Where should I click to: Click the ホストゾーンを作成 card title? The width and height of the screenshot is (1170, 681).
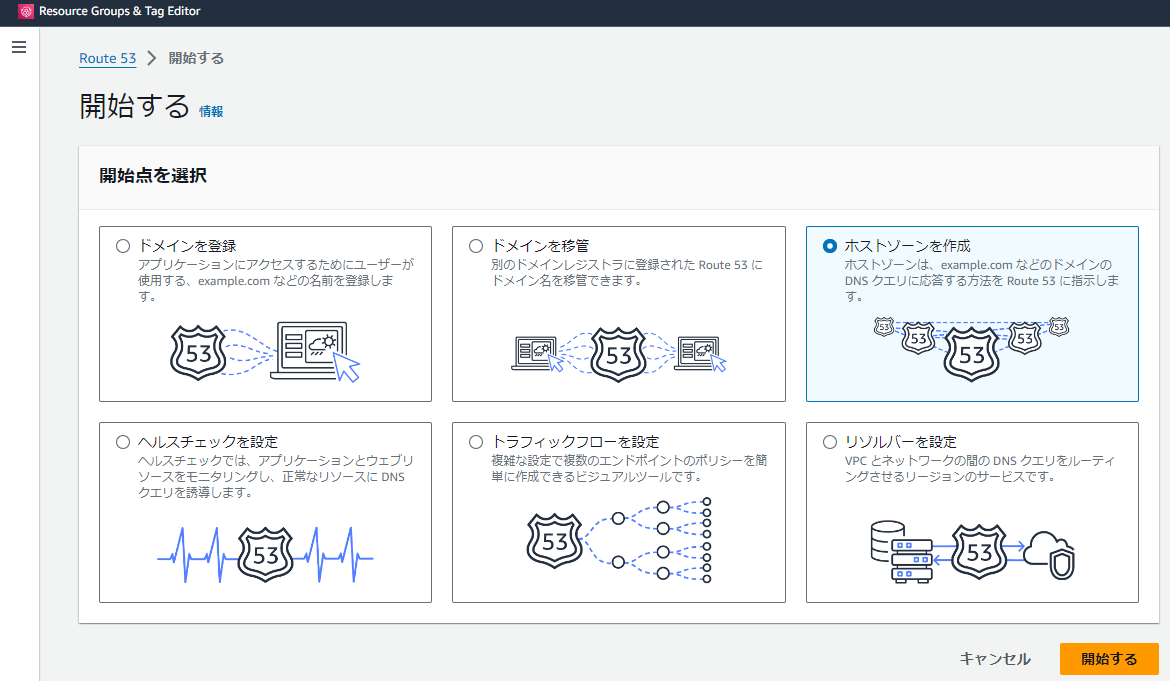coord(907,246)
